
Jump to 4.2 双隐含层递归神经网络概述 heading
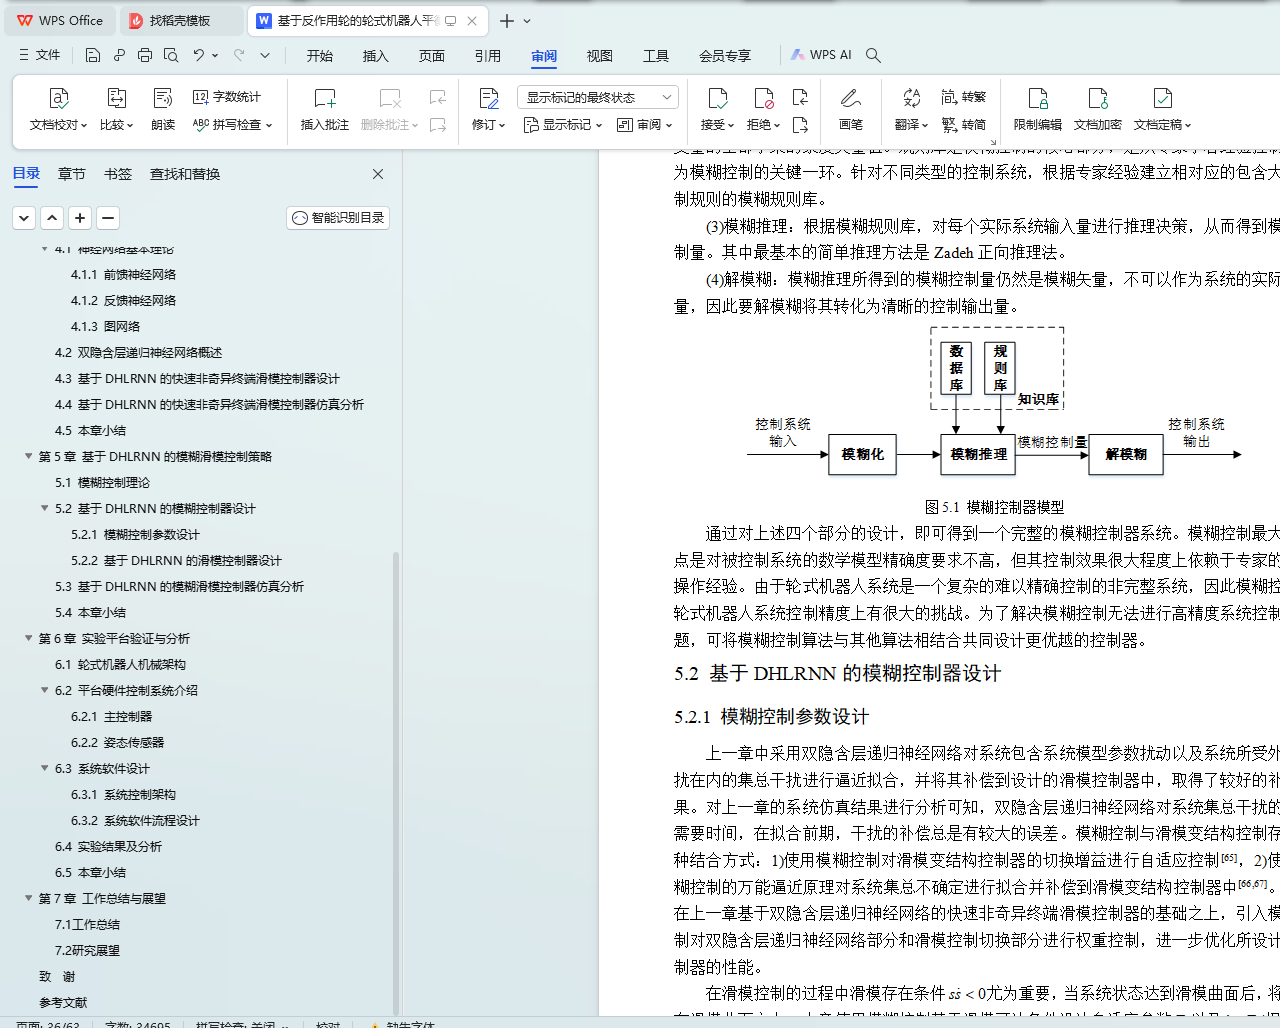click(138, 352)
